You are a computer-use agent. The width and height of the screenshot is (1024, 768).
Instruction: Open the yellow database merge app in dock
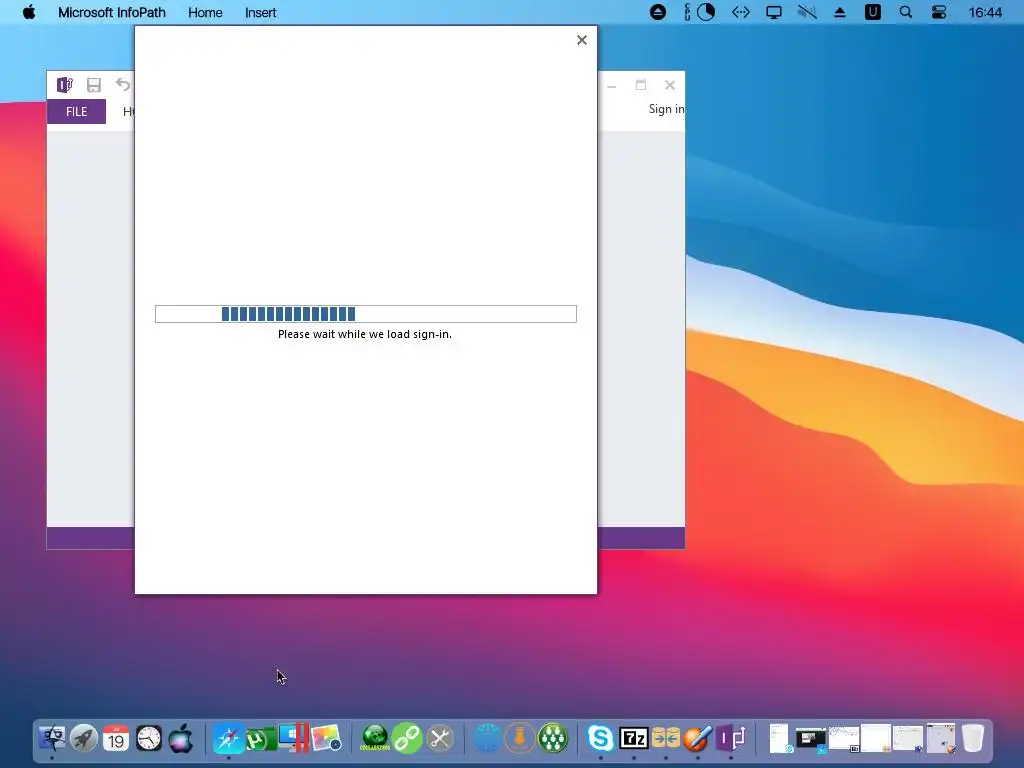coord(665,739)
